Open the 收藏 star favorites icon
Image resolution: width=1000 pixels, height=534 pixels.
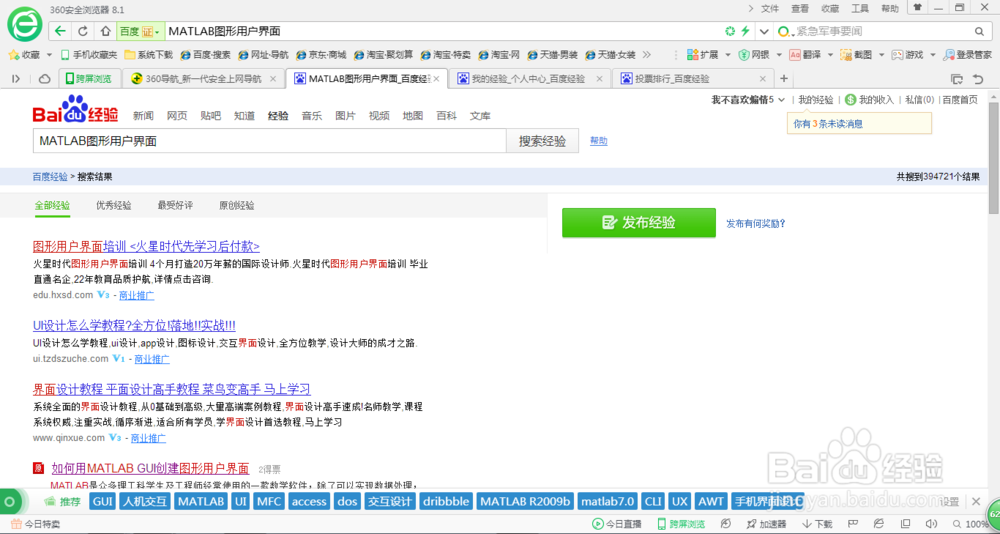coord(15,55)
